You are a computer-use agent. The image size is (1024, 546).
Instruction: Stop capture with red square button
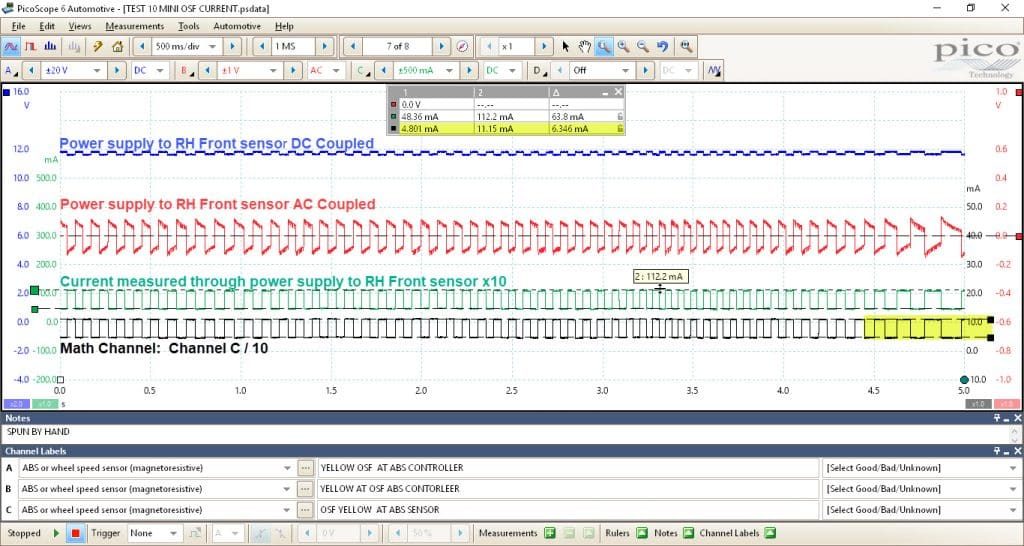click(x=75, y=533)
